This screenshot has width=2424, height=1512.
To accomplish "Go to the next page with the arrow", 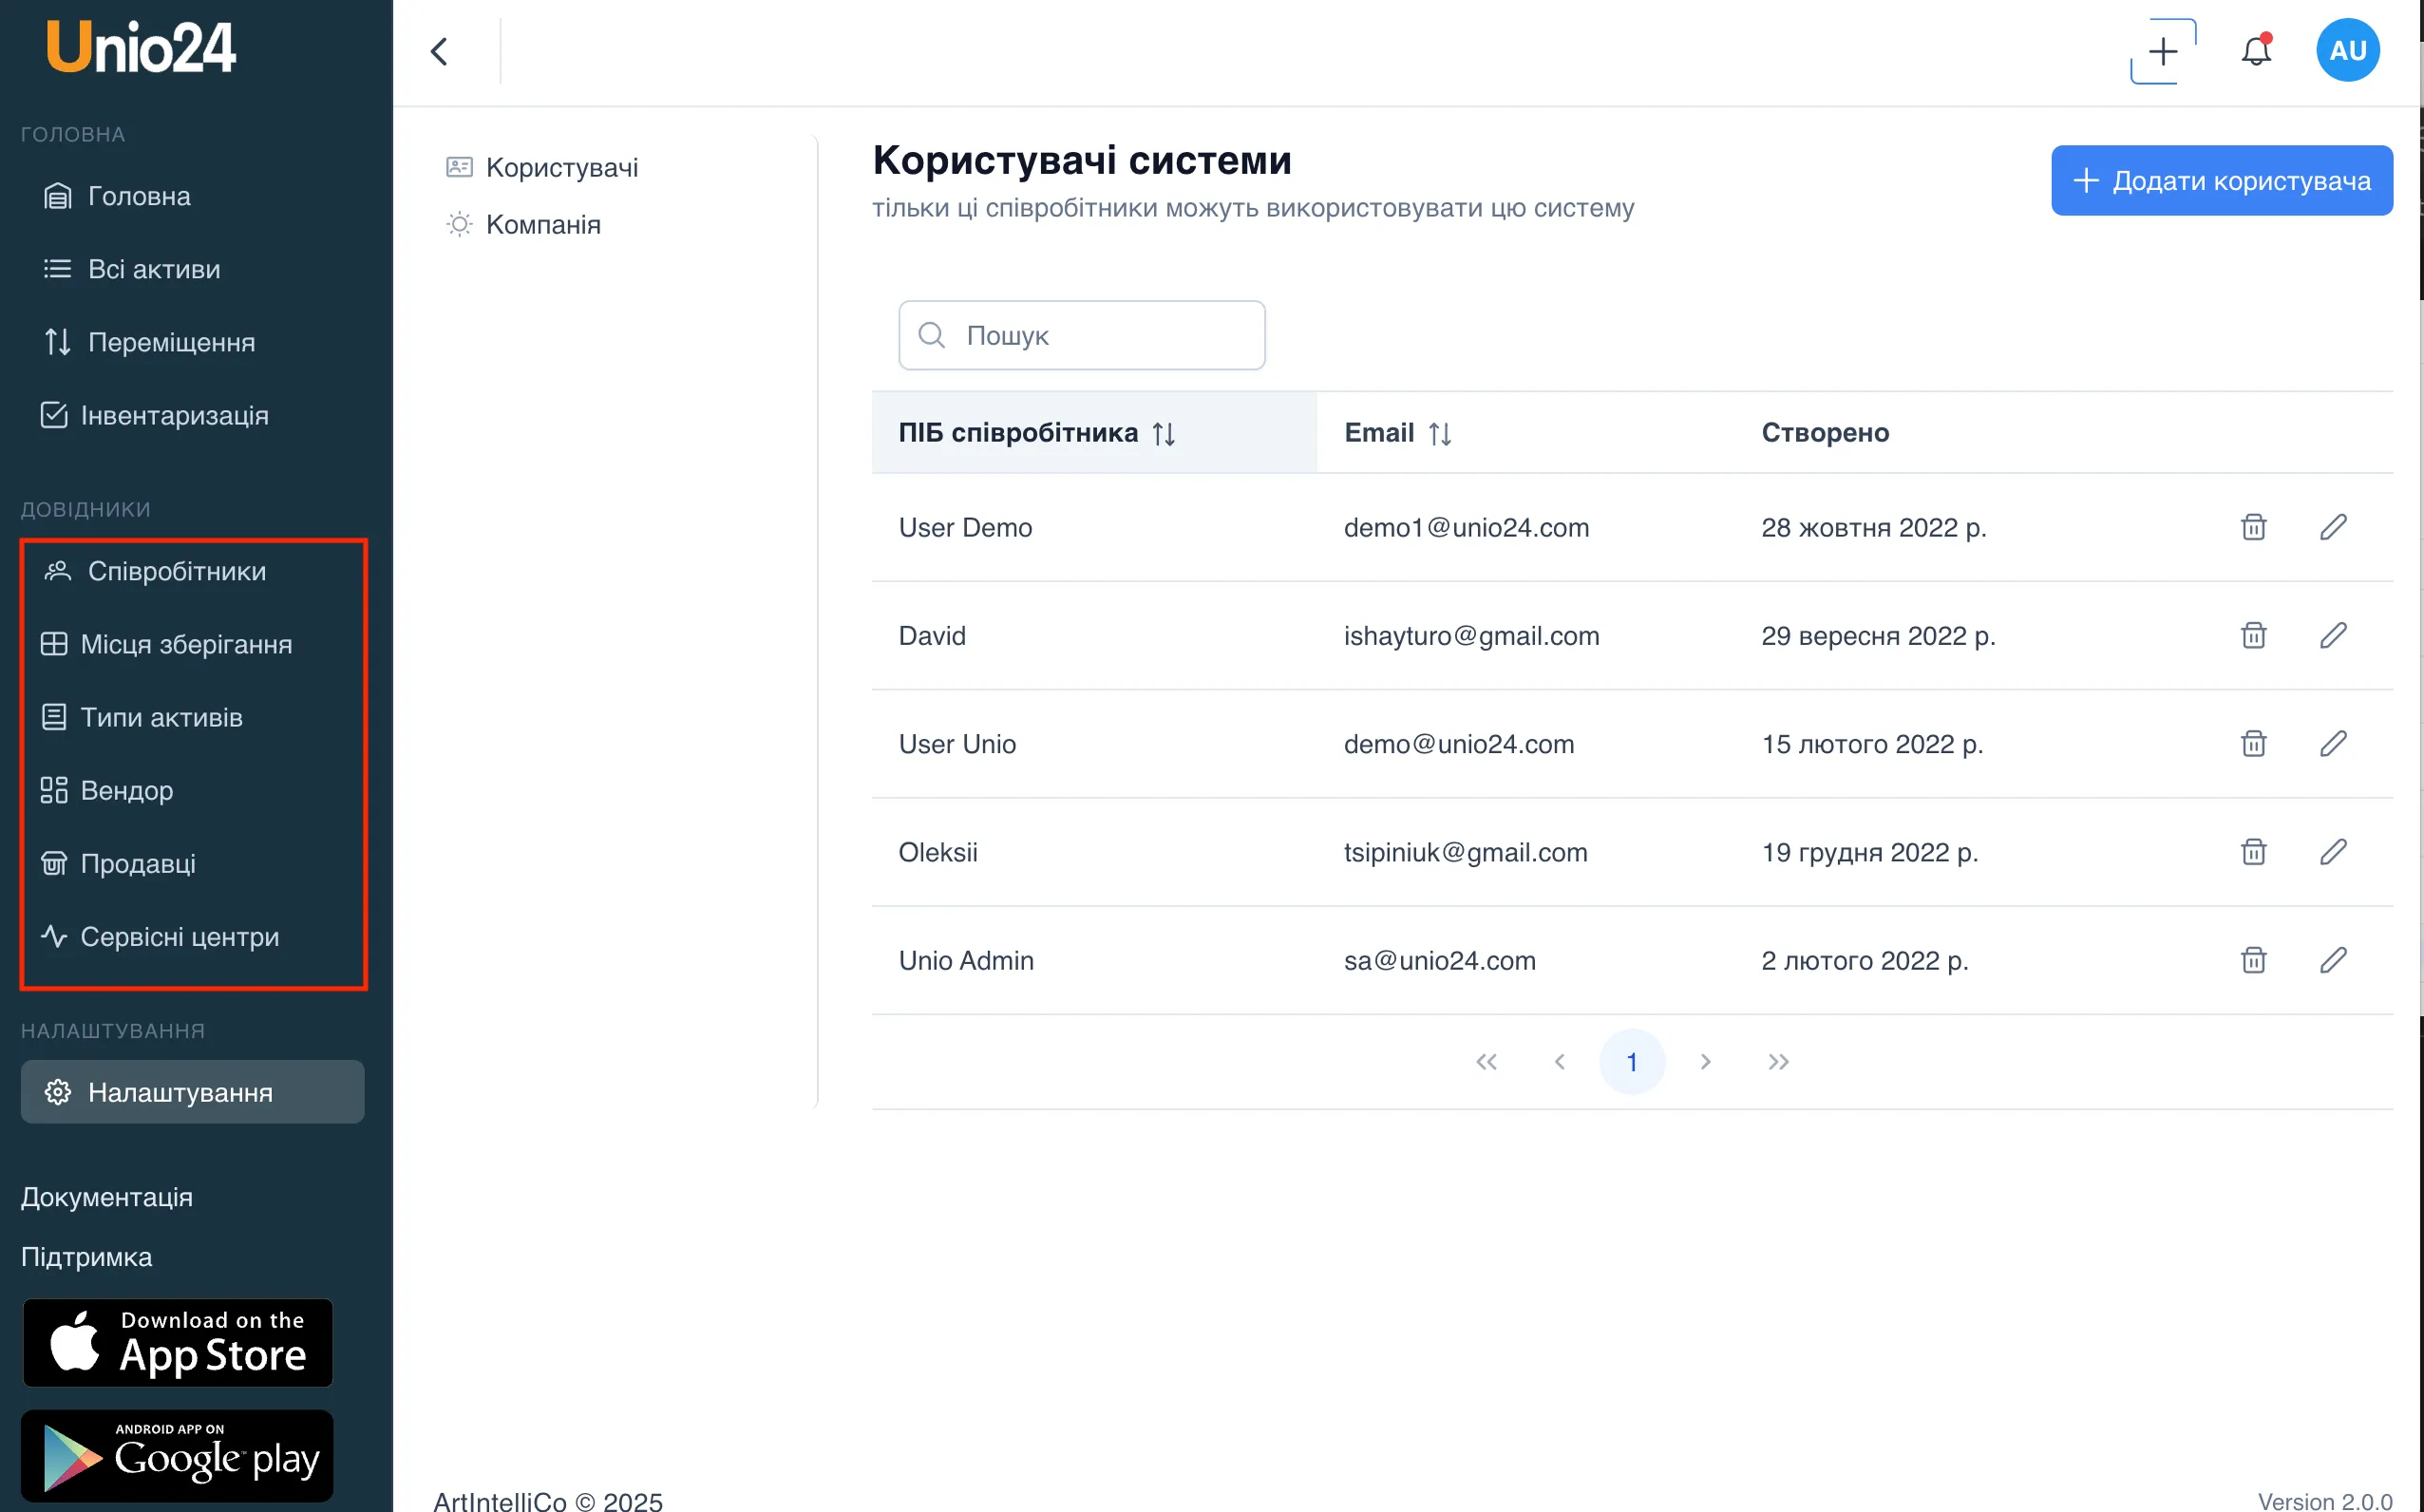I will click(1705, 1062).
